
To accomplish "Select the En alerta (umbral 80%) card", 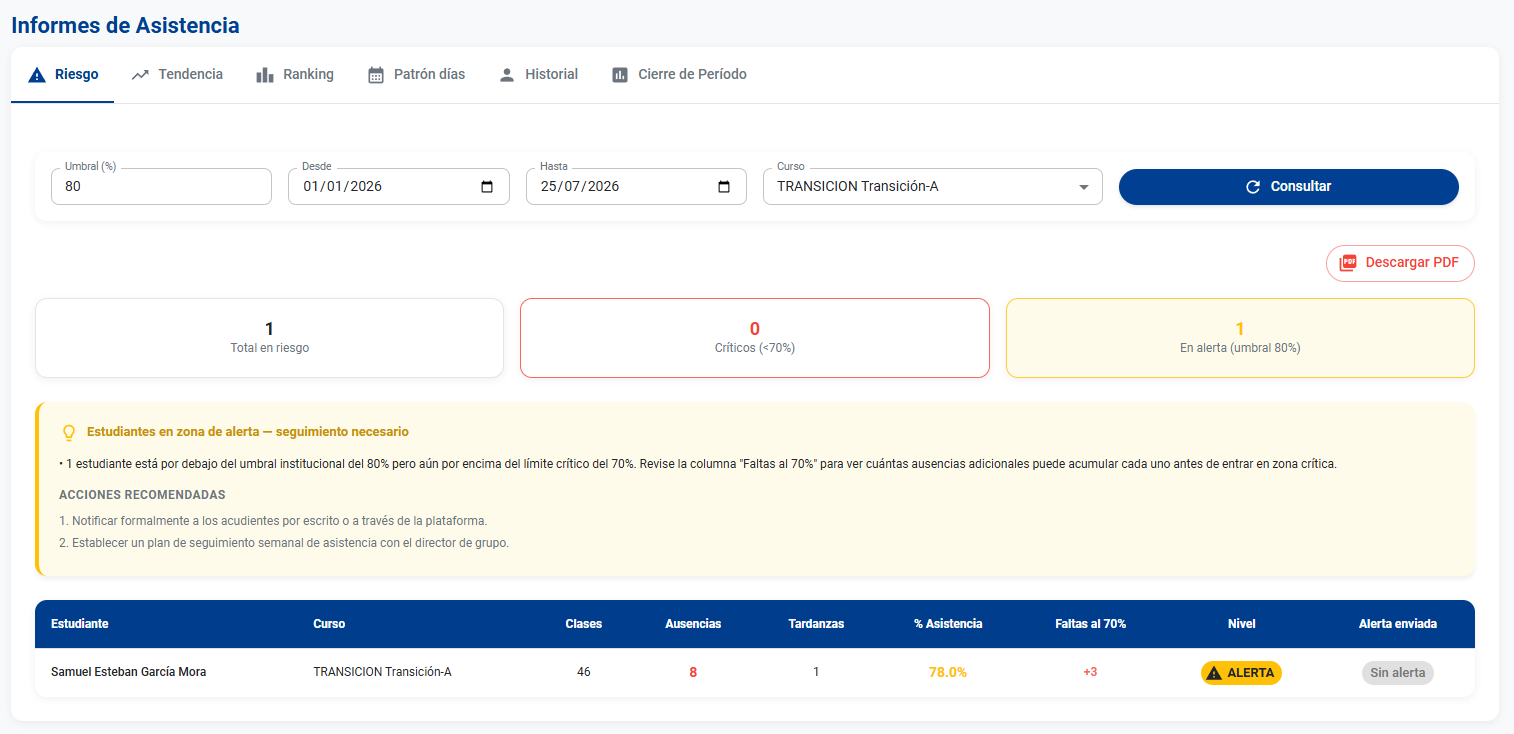I will pos(1240,338).
